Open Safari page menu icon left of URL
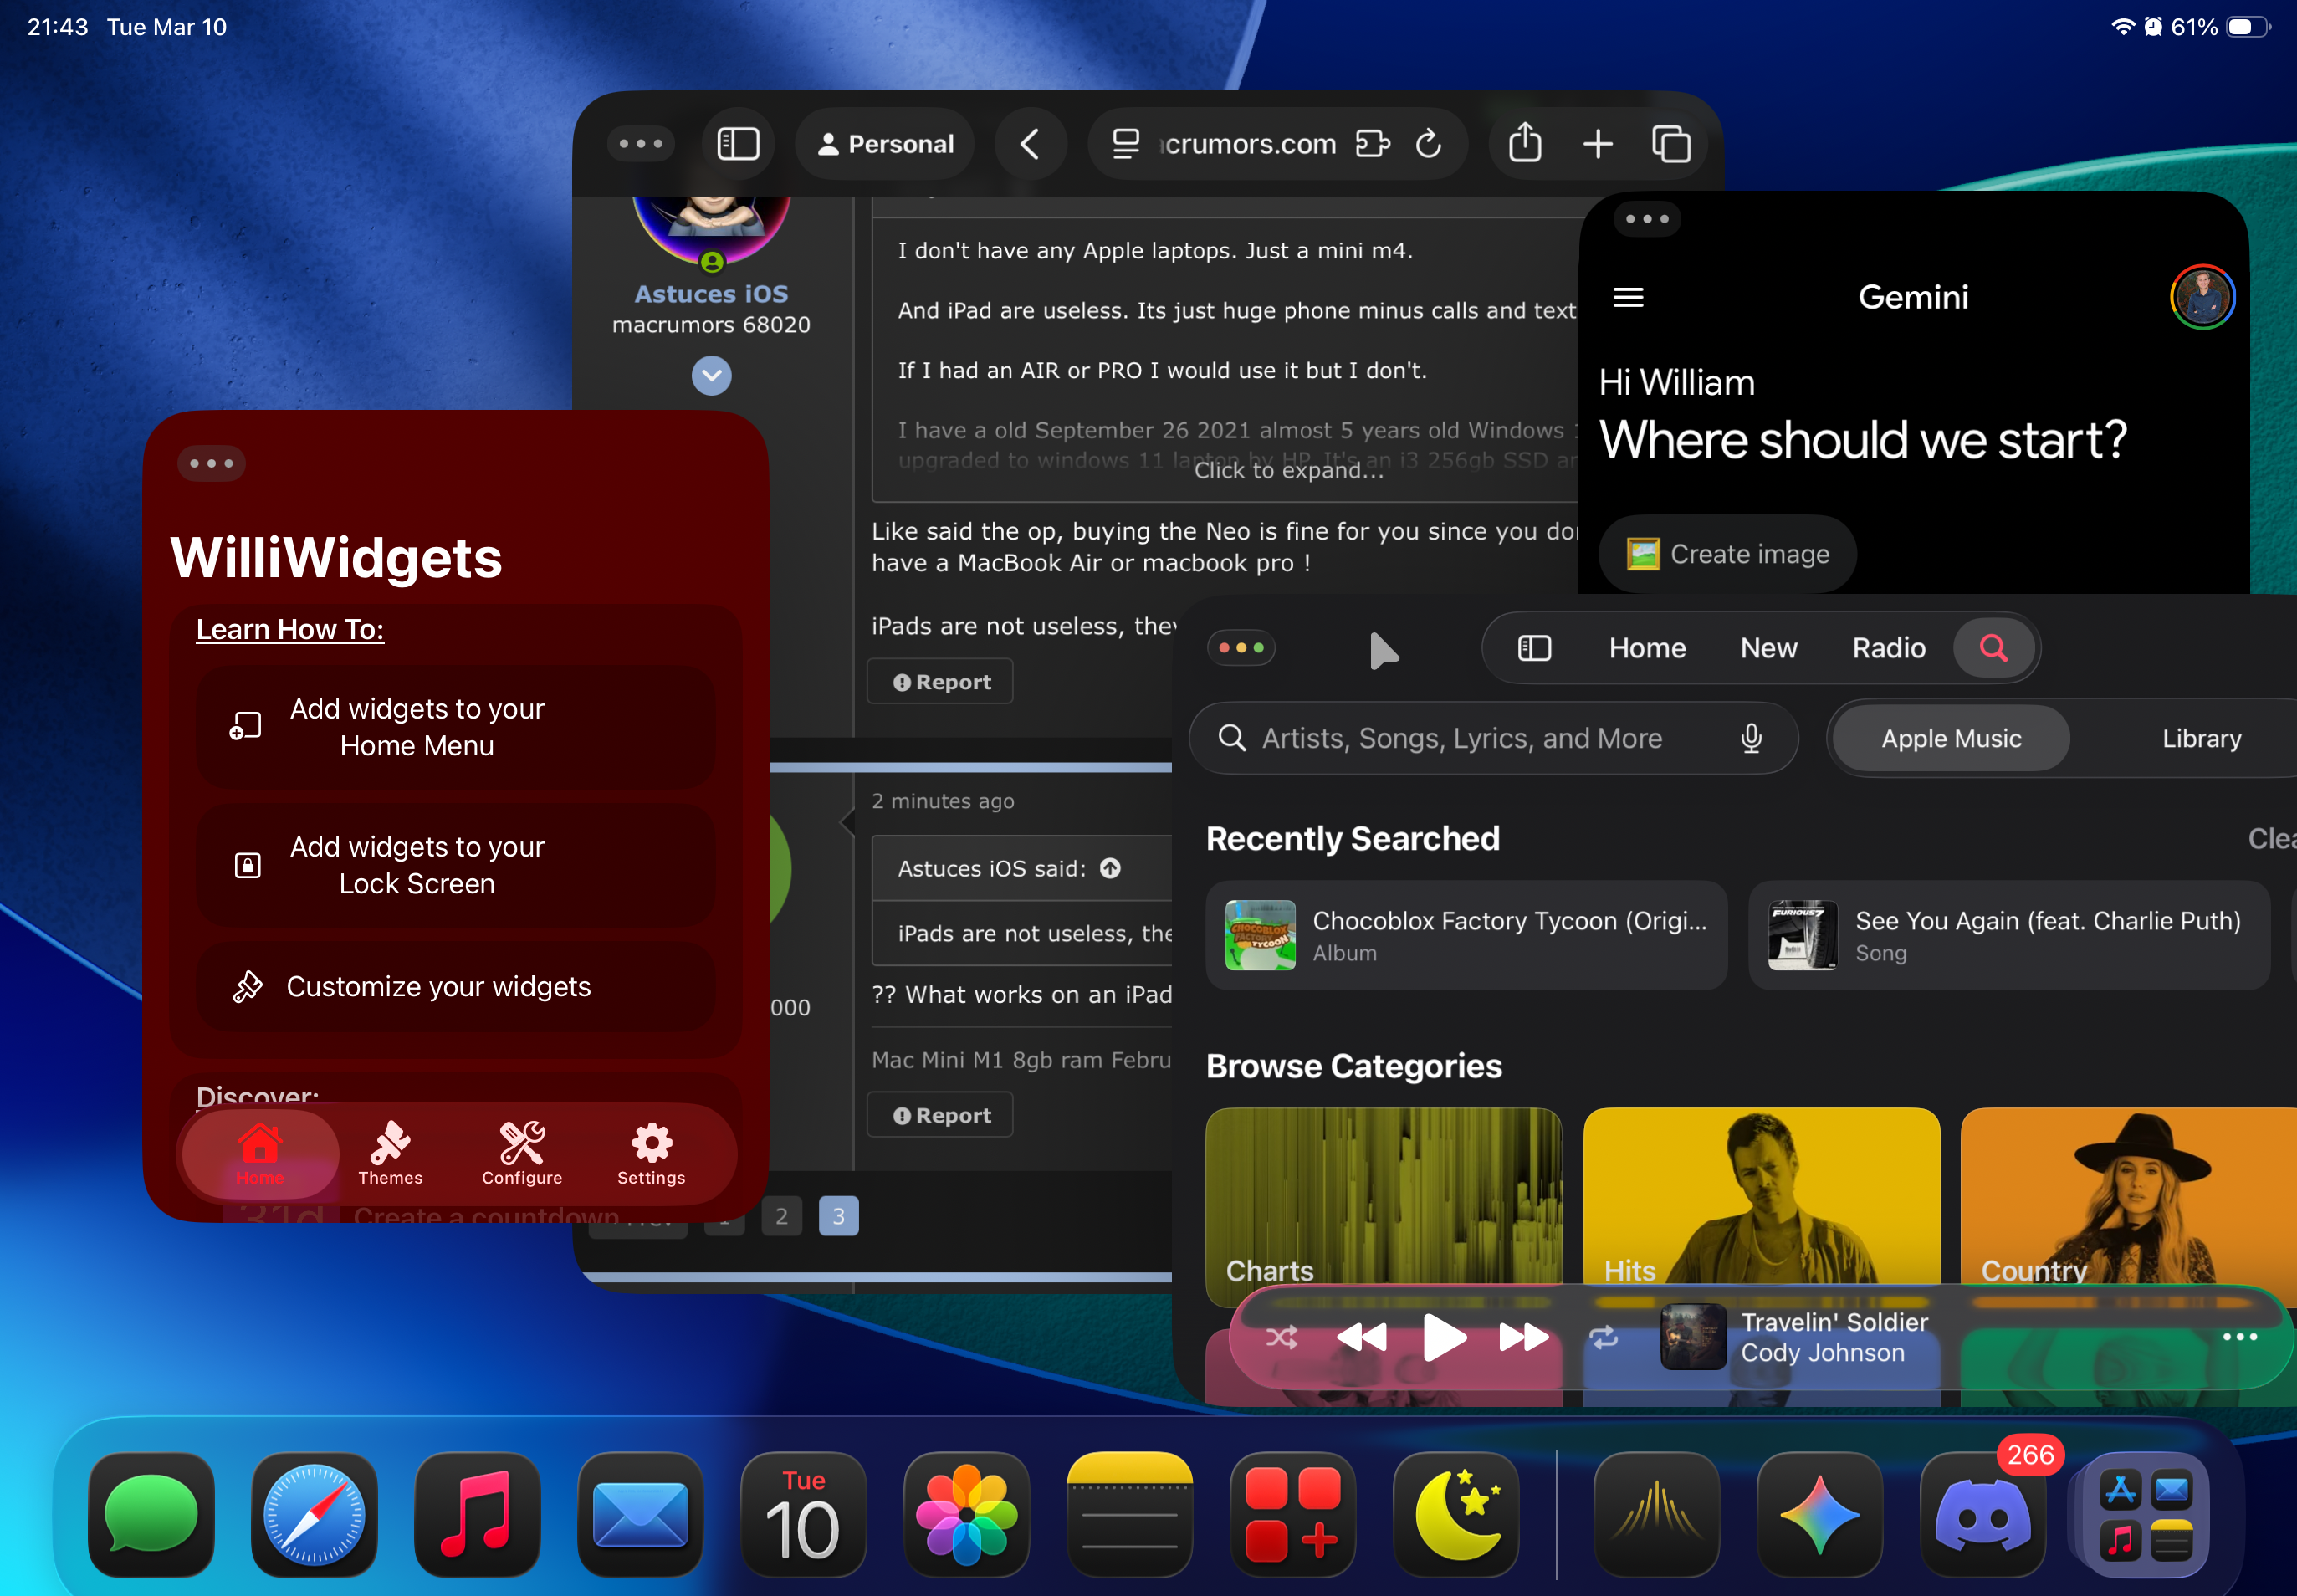The height and width of the screenshot is (1596, 2297). [x=1126, y=144]
